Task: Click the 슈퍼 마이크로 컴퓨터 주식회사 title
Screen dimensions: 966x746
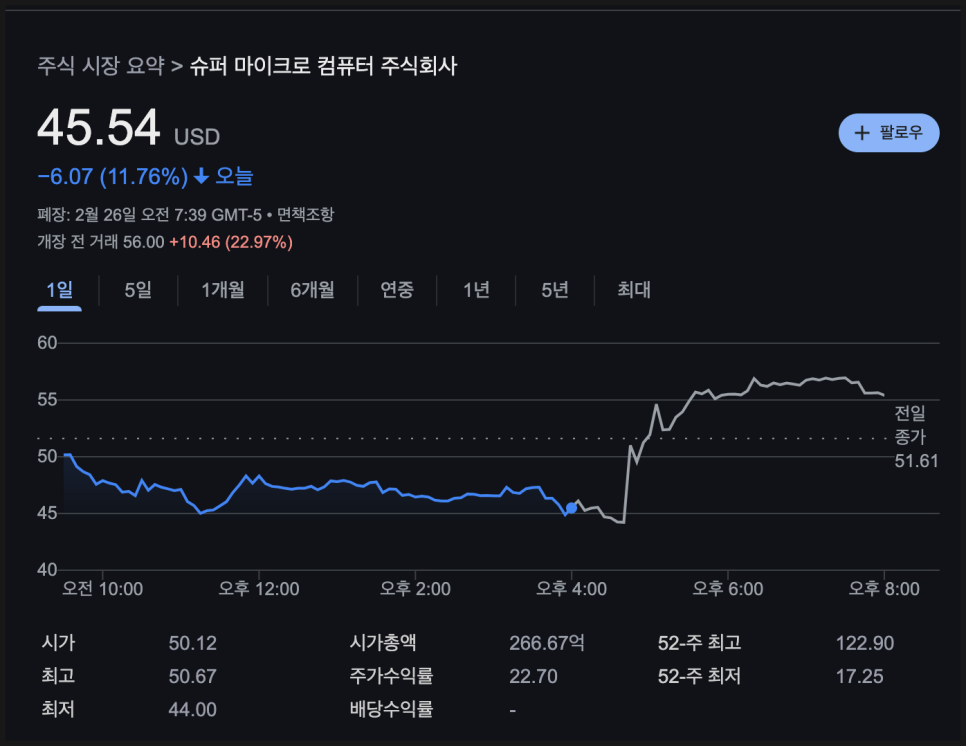Action: (x=323, y=65)
